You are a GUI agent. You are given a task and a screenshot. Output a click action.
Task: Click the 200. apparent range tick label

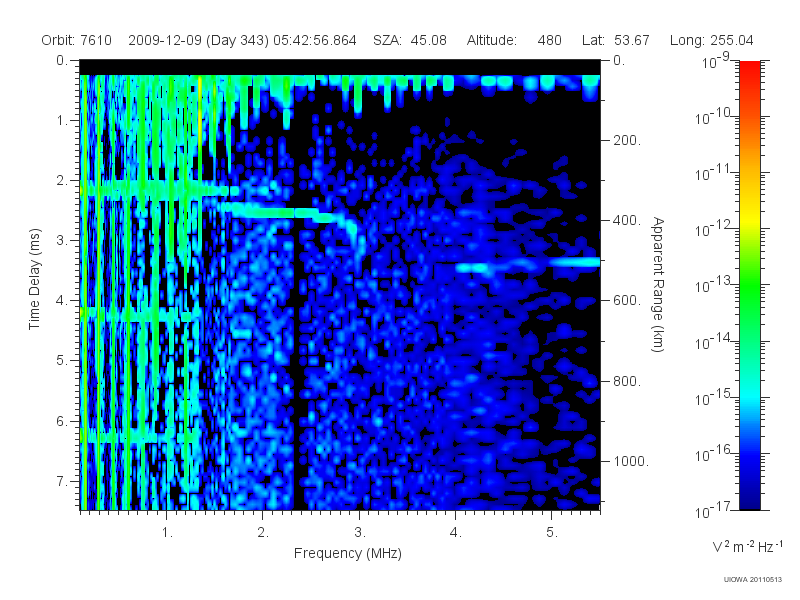pyautogui.click(x=627, y=140)
